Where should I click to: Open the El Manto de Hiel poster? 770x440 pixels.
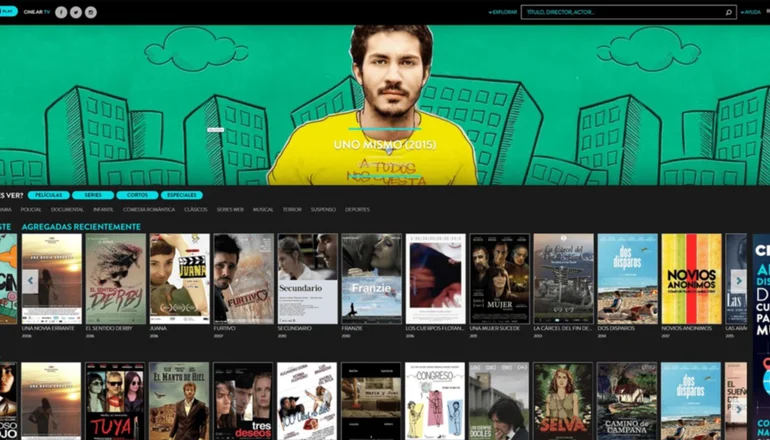179,401
